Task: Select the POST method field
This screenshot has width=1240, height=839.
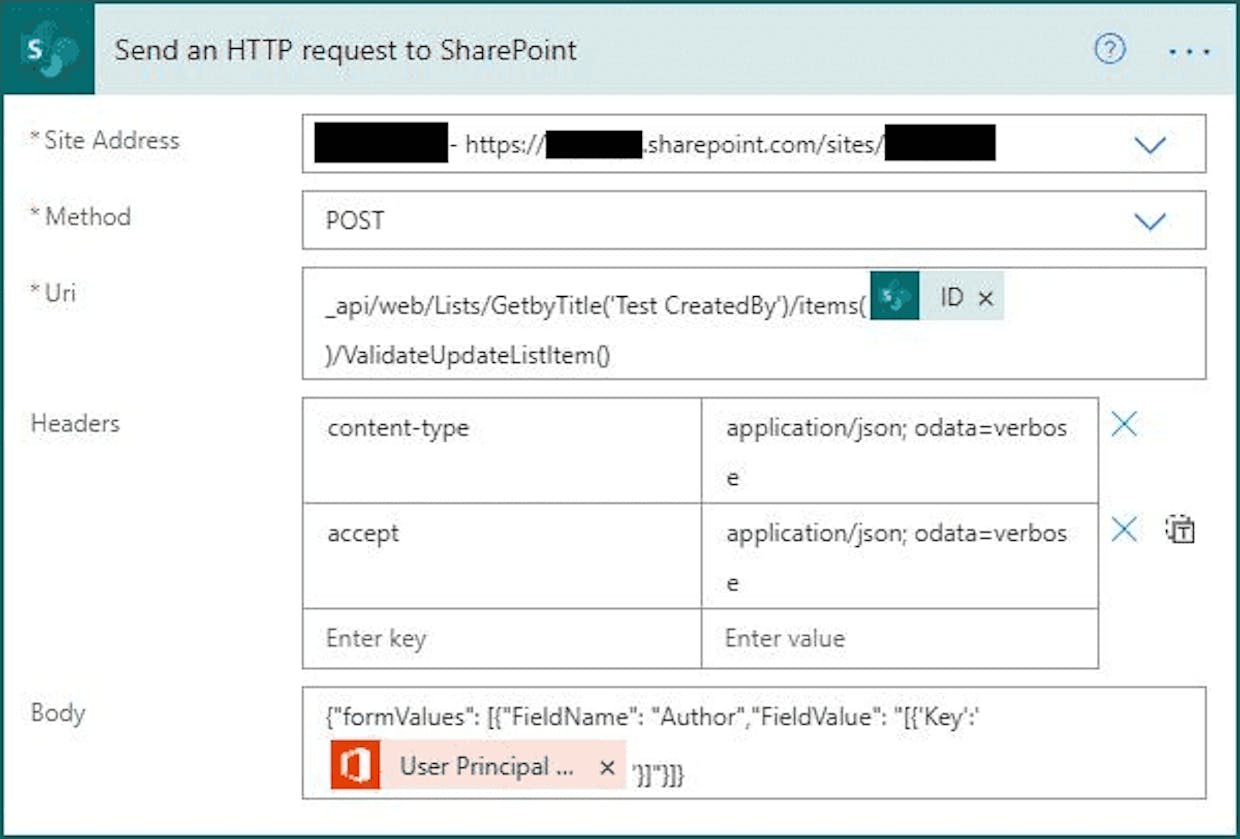Action: tap(754, 220)
